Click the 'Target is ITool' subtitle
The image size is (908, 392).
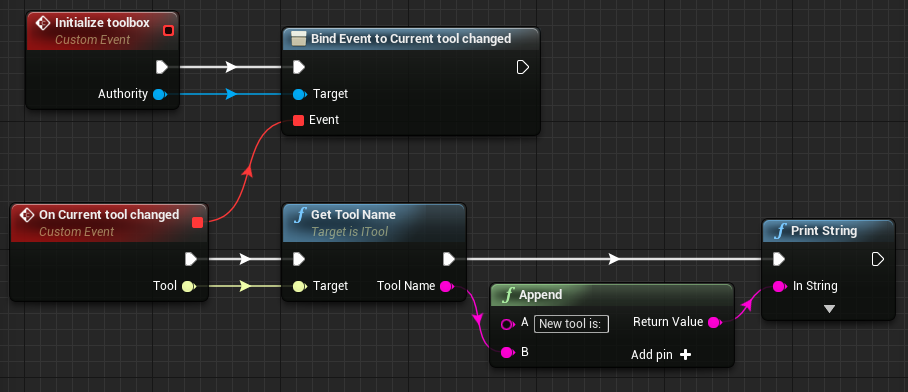tap(350, 232)
